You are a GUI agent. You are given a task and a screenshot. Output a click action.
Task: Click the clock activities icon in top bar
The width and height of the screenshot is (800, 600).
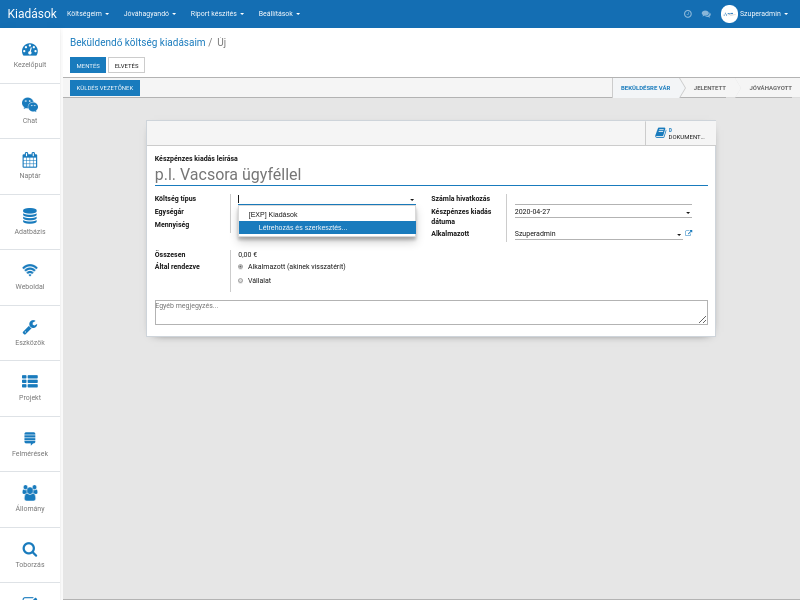pos(688,14)
